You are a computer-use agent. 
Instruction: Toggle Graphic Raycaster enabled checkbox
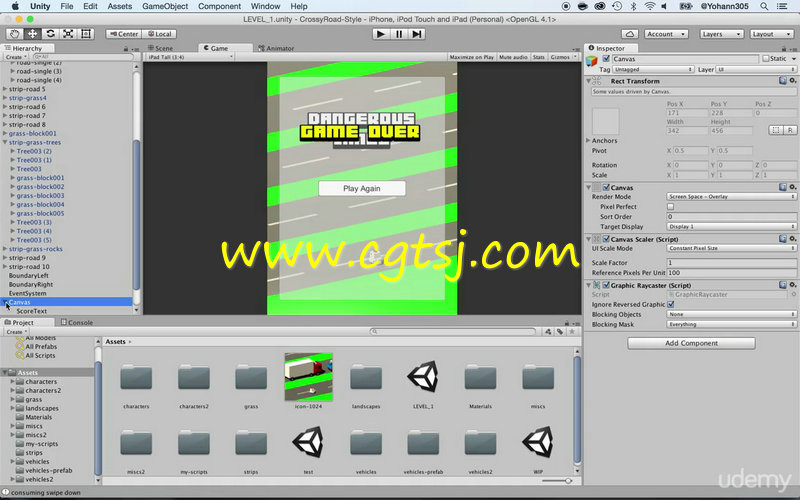click(606, 285)
